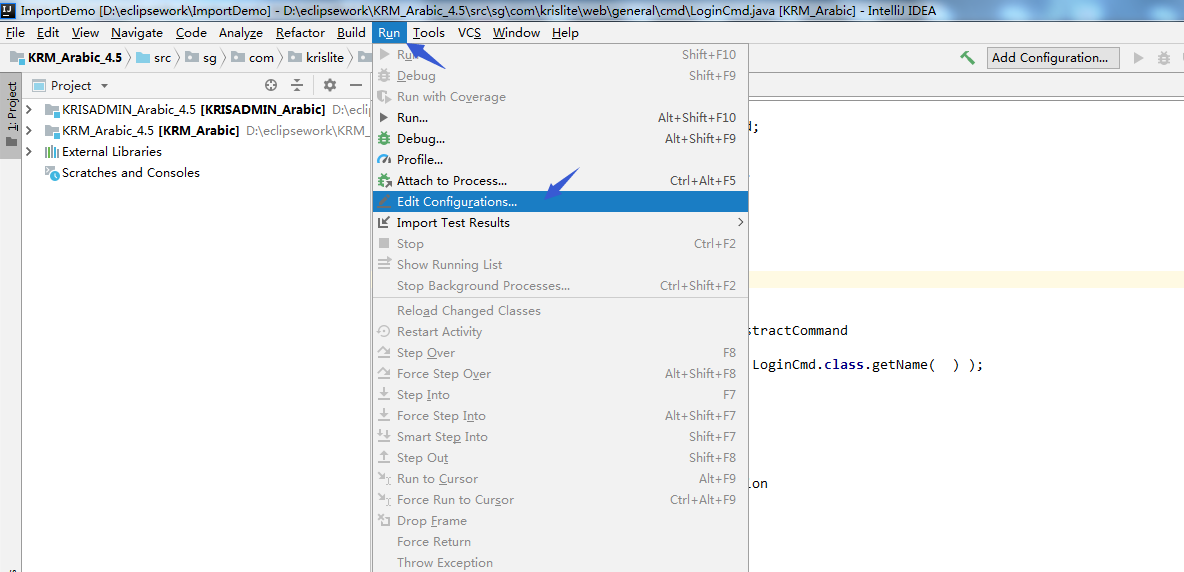Open the VCS menu
The height and width of the screenshot is (572, 1184).
click(469, 32)
